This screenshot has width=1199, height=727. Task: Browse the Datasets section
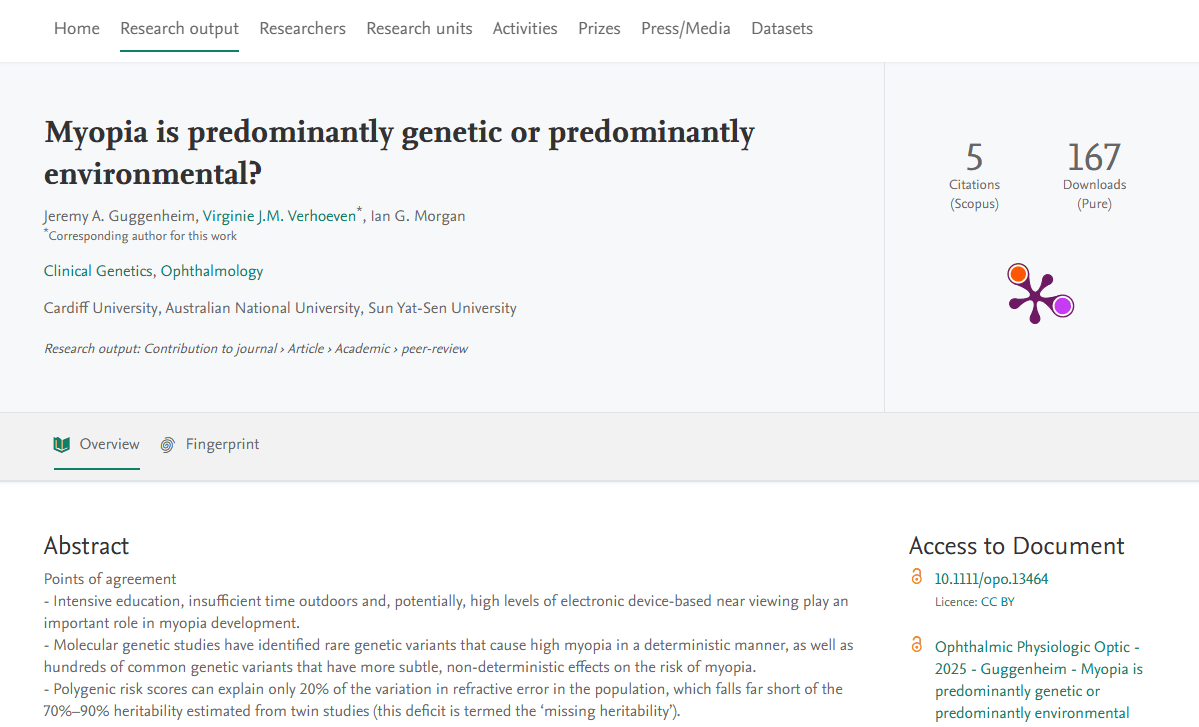pyautogui.click(x=782, y=29)
